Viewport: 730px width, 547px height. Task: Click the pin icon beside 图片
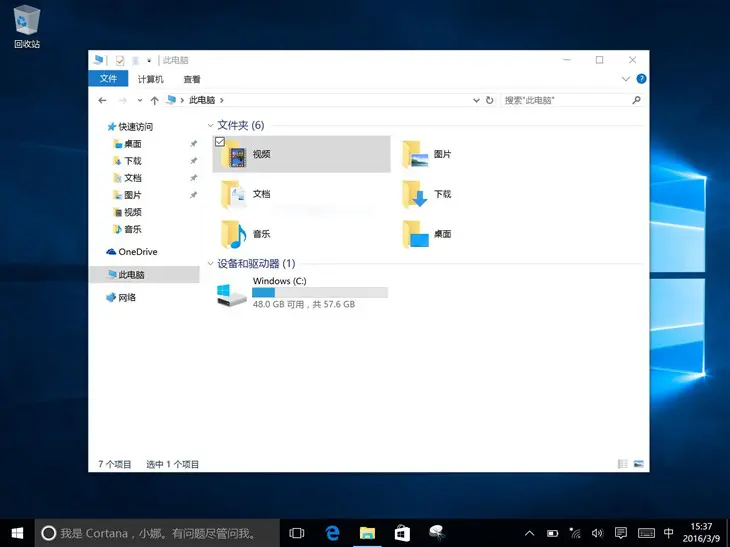pos(194,195)
